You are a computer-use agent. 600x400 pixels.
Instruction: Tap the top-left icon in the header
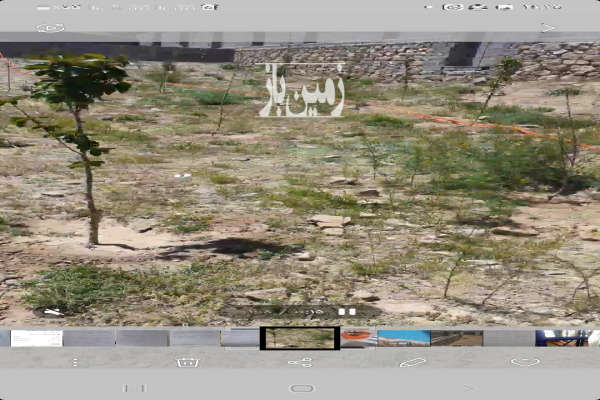pos(50,28)
